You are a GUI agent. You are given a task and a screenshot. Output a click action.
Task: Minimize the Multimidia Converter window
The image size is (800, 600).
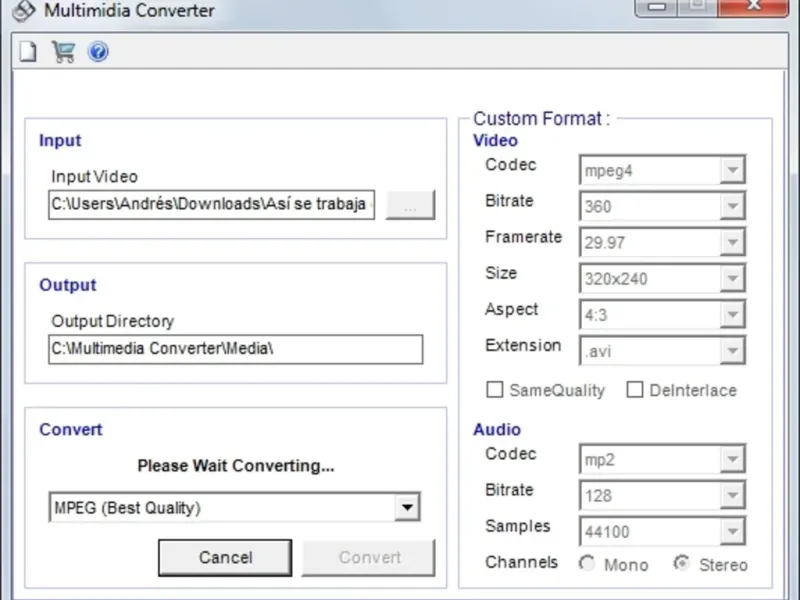click(x=656, y=7)
